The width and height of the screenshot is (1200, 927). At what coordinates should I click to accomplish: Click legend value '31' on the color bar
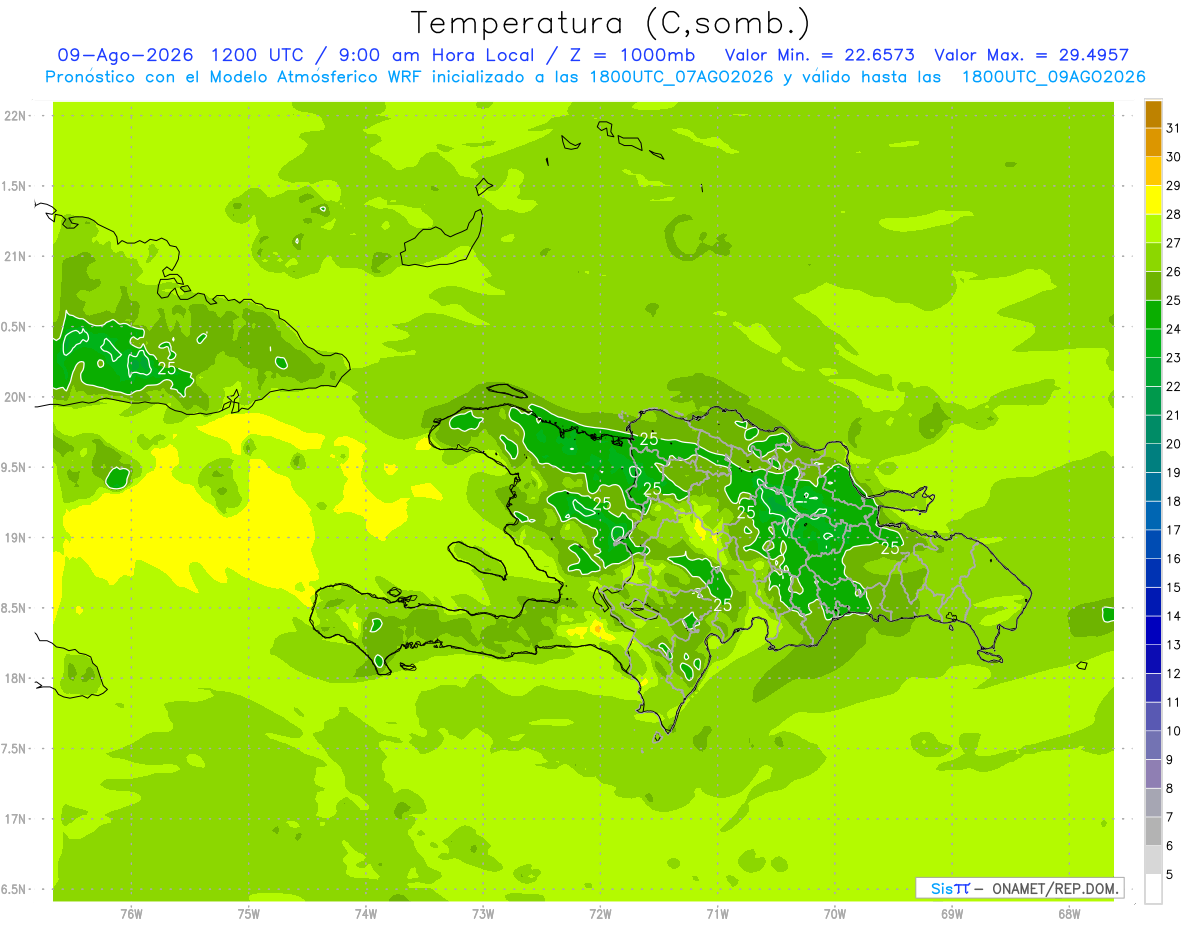[1174, 127]
